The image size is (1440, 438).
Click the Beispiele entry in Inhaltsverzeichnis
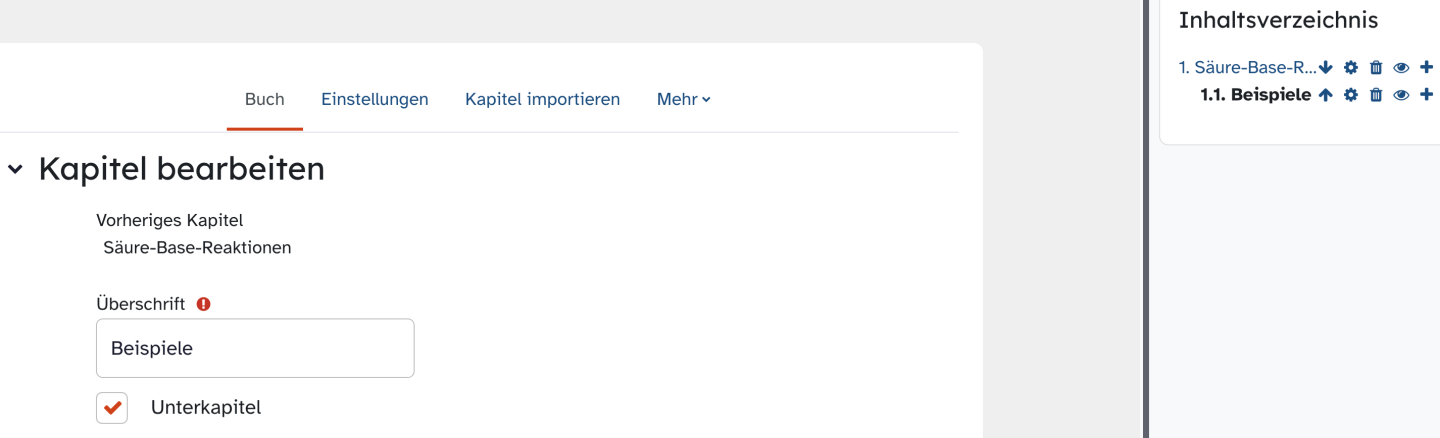coord(1255,95)
